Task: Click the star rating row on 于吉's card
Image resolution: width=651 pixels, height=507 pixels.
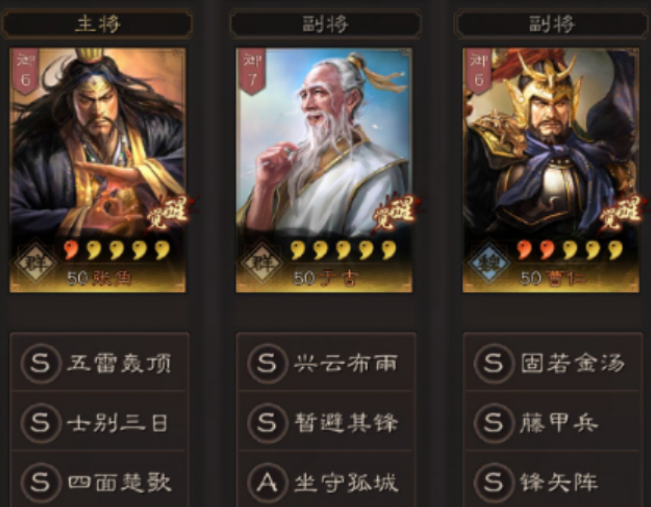Action: pyautogui.click(x=343, y=250)
